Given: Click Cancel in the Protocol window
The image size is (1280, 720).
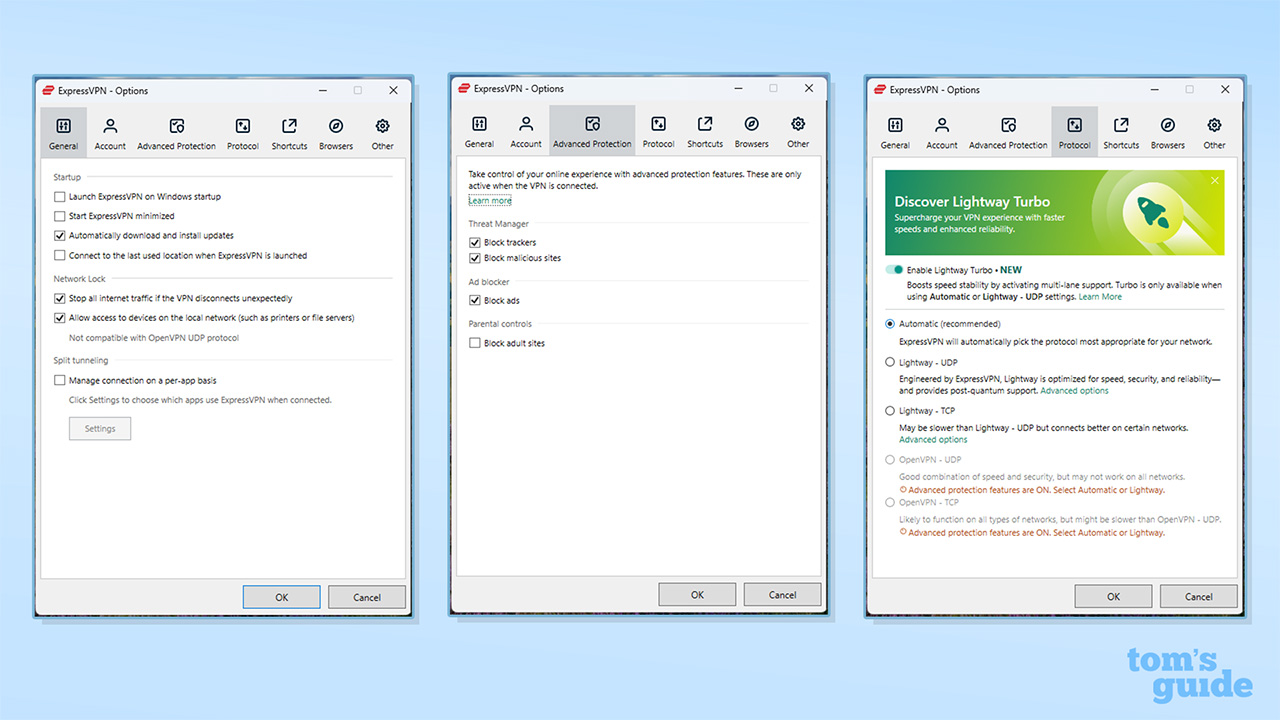Looking at the screenshot, I should click(1199, 597).
